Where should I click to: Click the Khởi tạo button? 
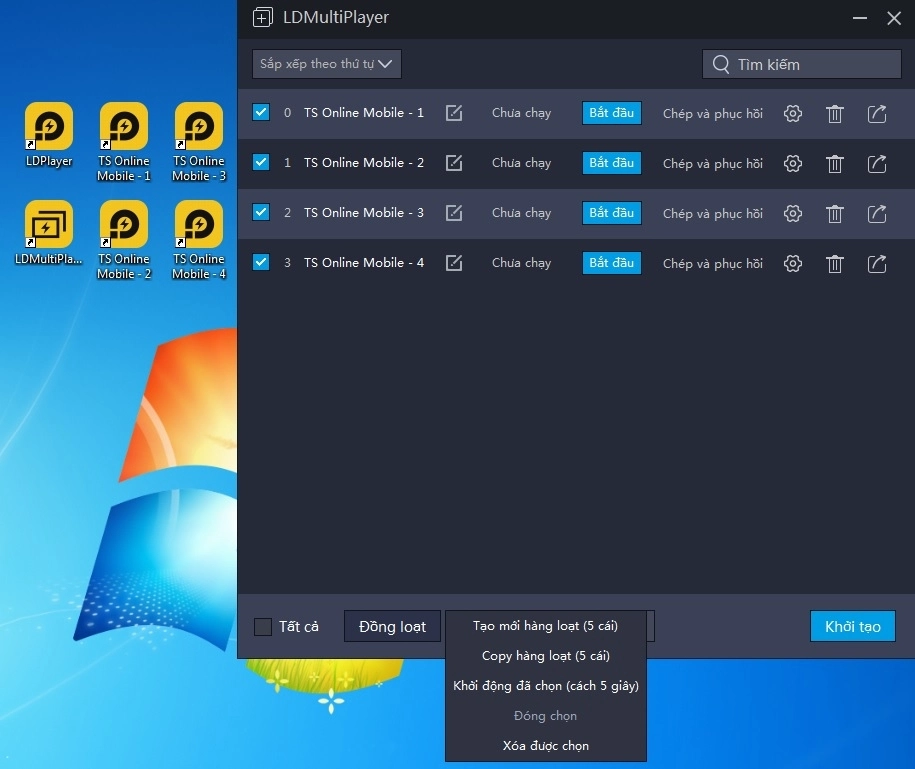click(x=853, y=626)
